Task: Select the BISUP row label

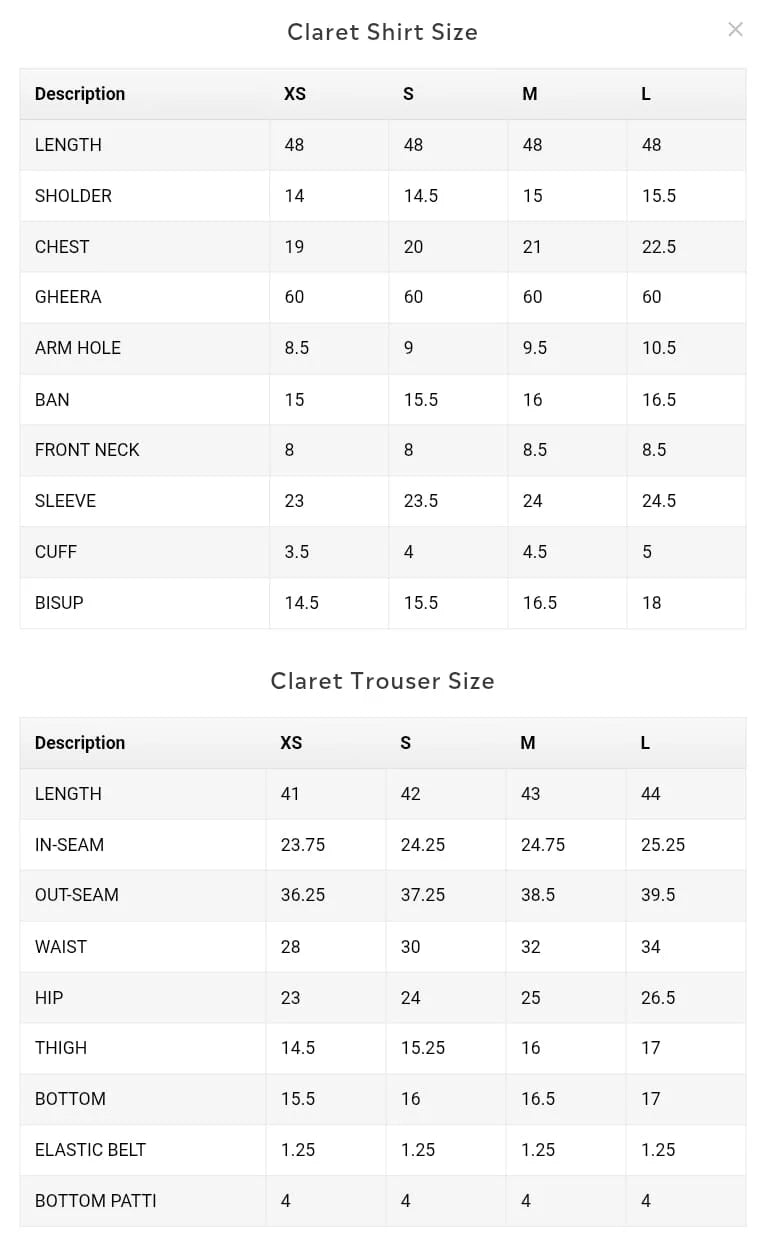Action: pos(59,603)
